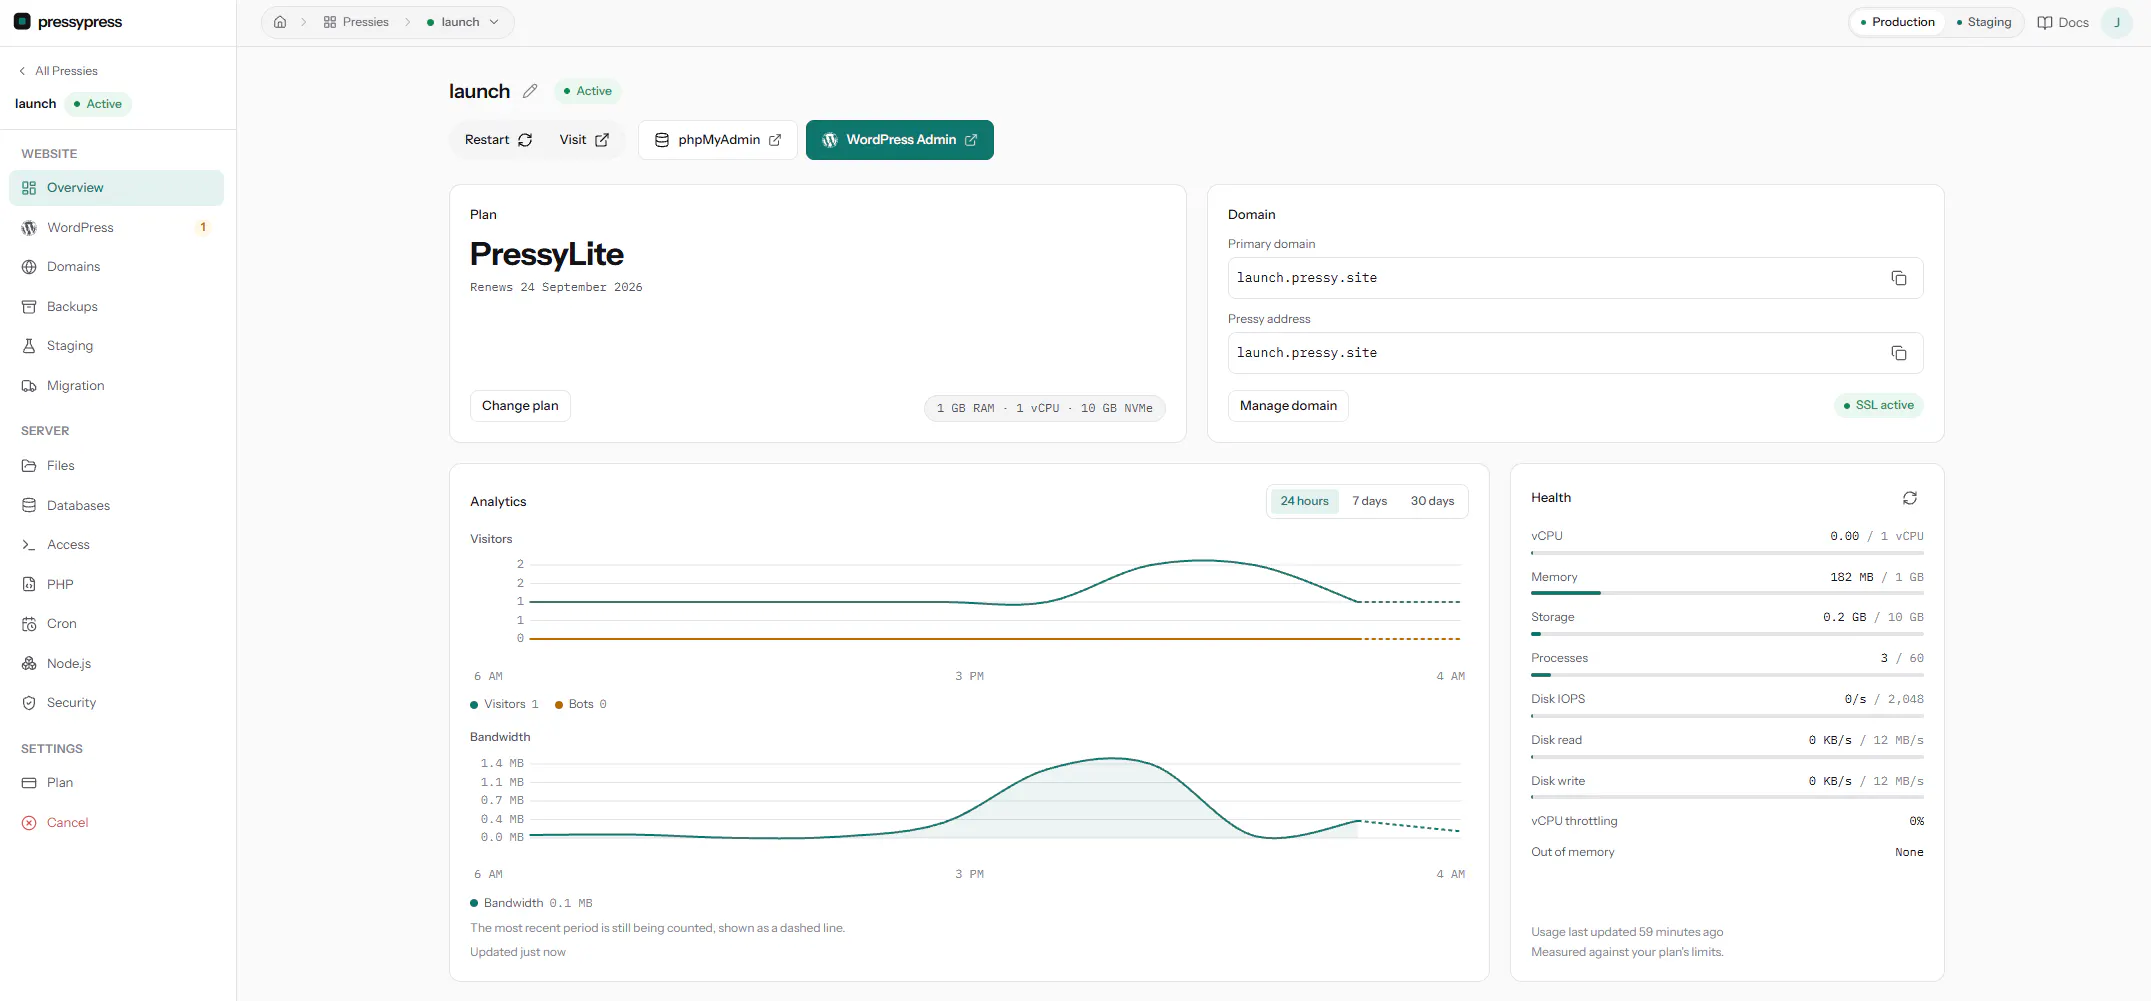The width and height of the screenshot is (2151, 1001).
Task: Open Domains in the sidebar
Action: tap(116, 267)
